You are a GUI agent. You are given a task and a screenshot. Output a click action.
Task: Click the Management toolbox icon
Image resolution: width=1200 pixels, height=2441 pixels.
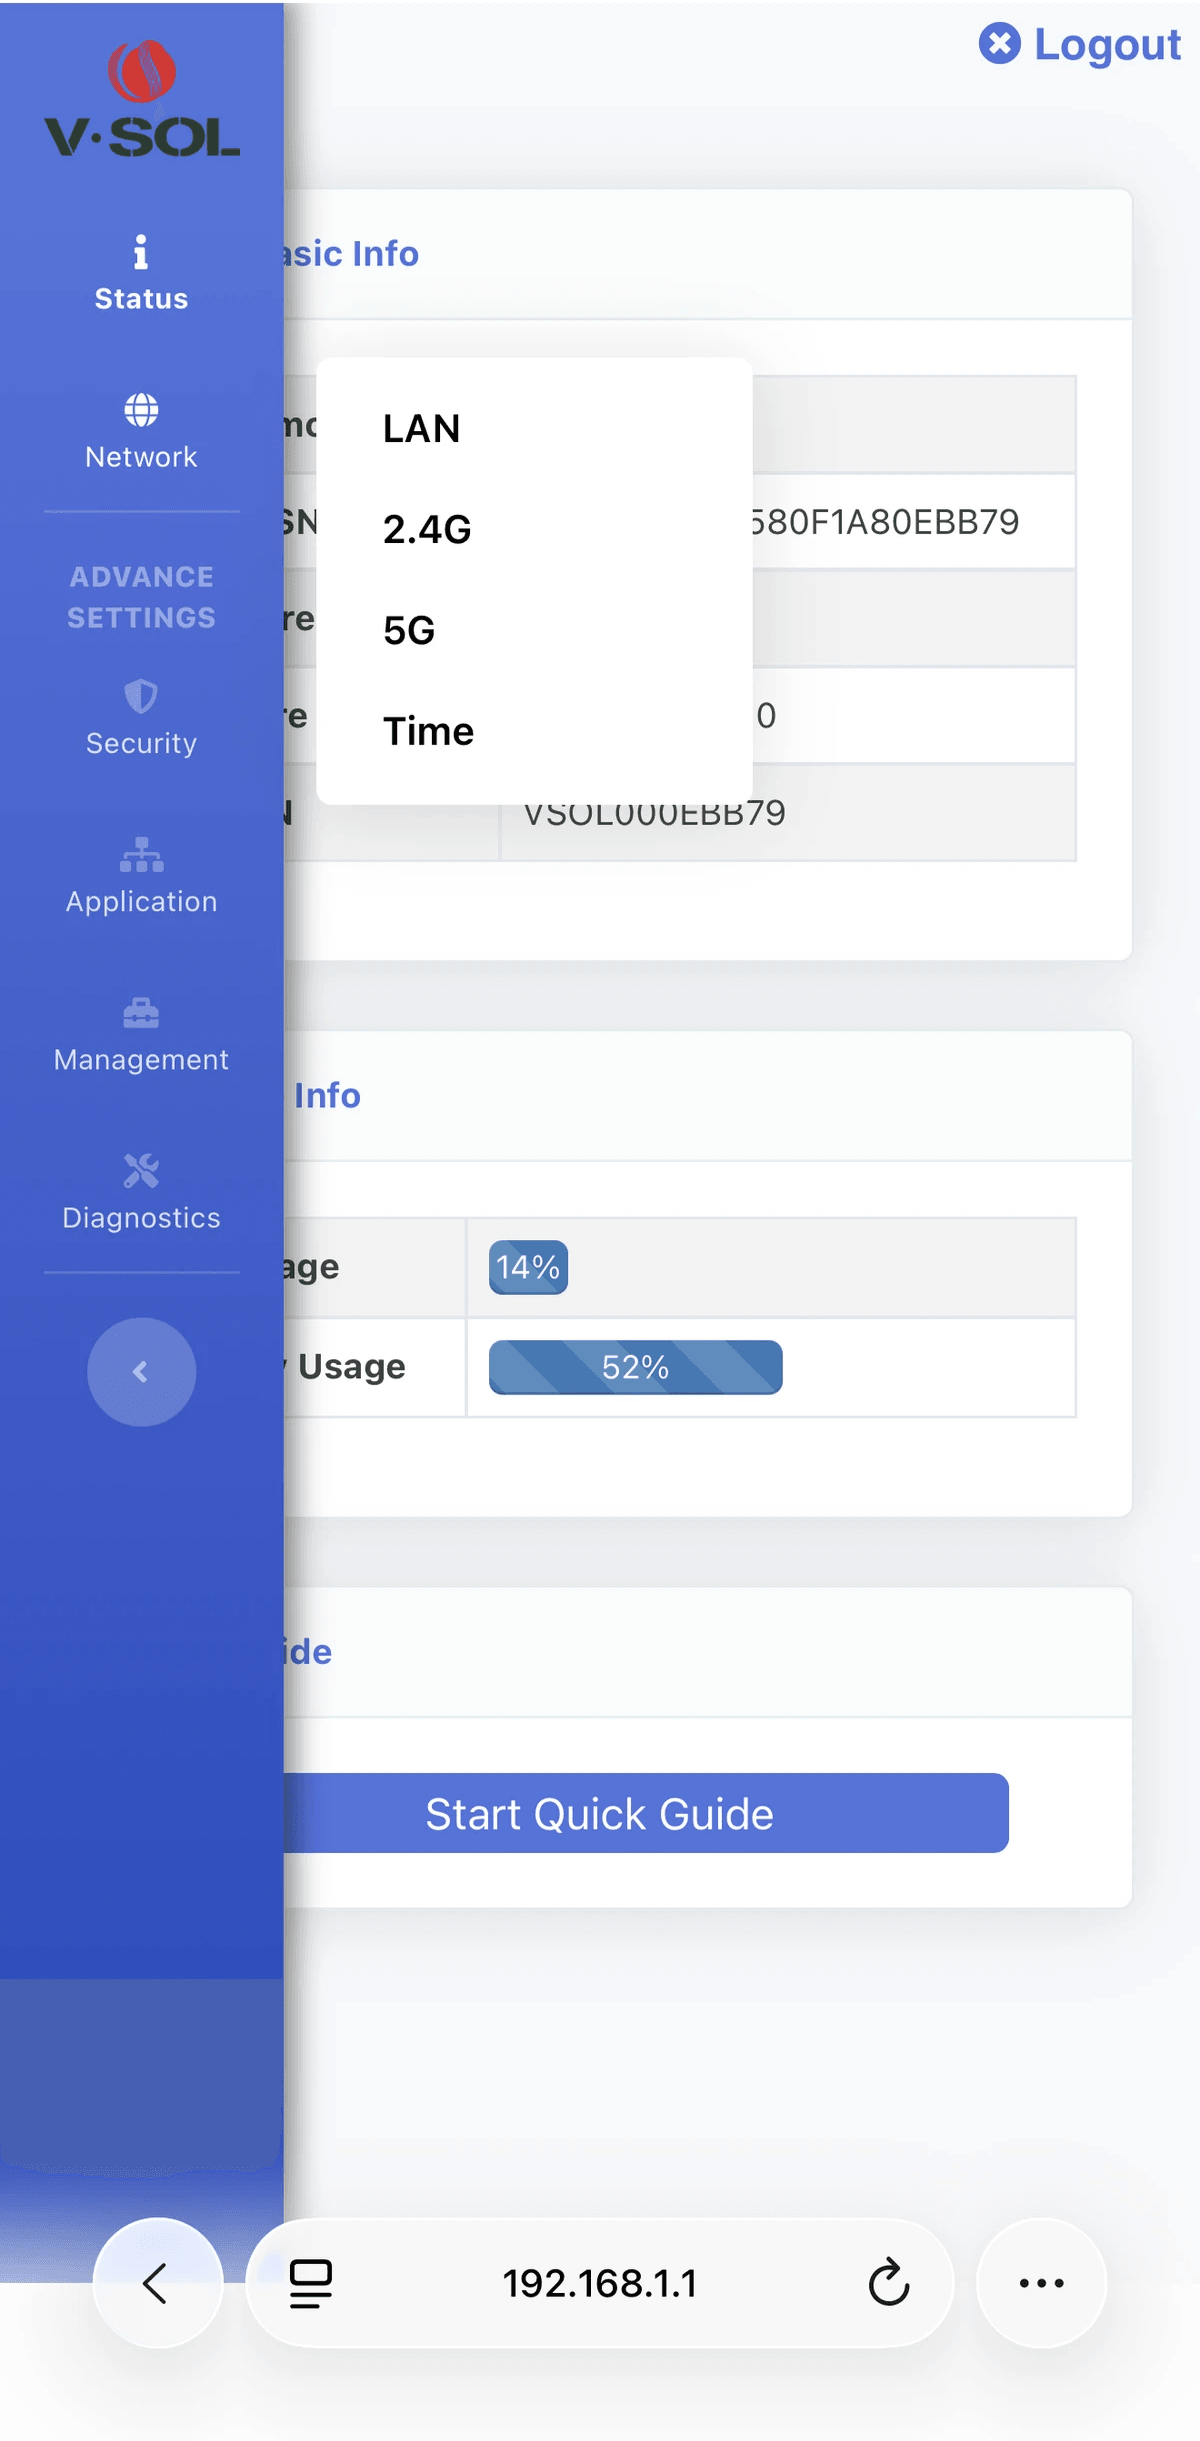pos(141,1013)
